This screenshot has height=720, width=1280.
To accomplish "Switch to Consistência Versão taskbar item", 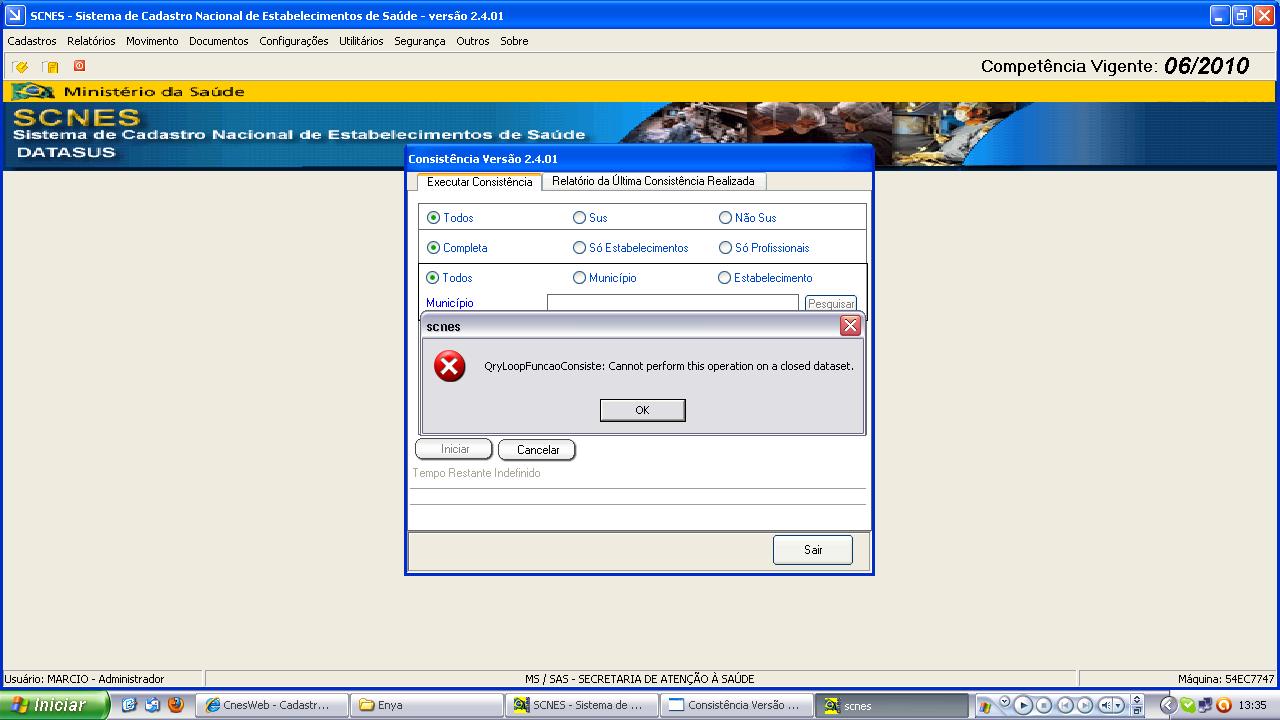I will (737, 705).
